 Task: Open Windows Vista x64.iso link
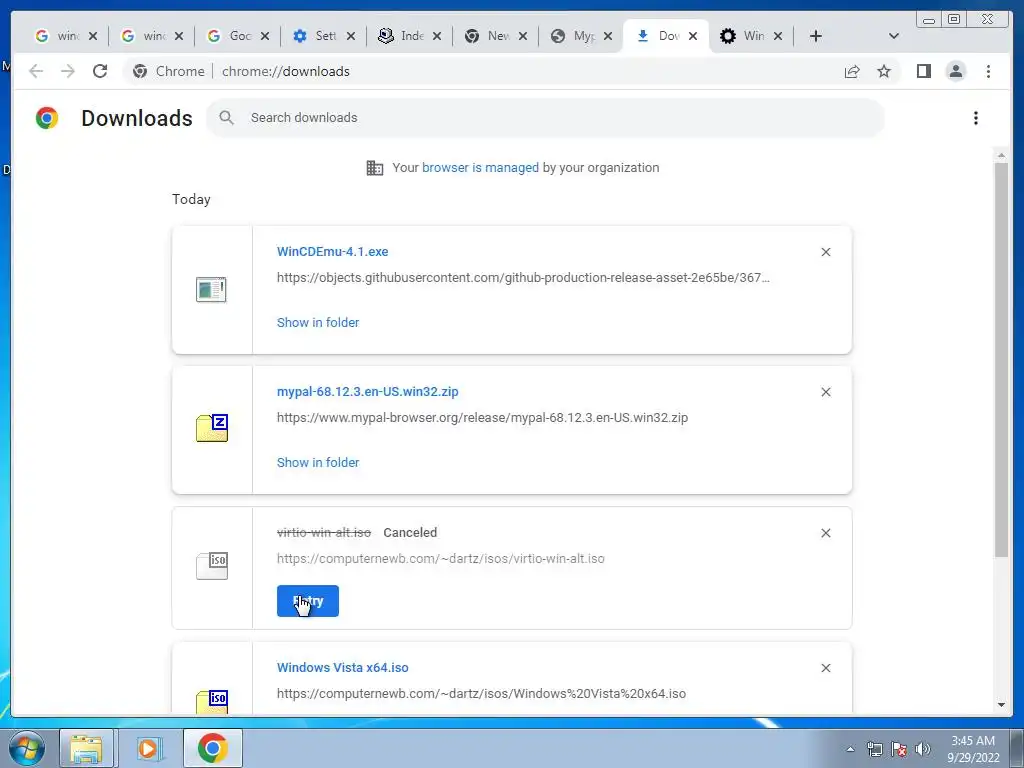(x=343, y=668)
